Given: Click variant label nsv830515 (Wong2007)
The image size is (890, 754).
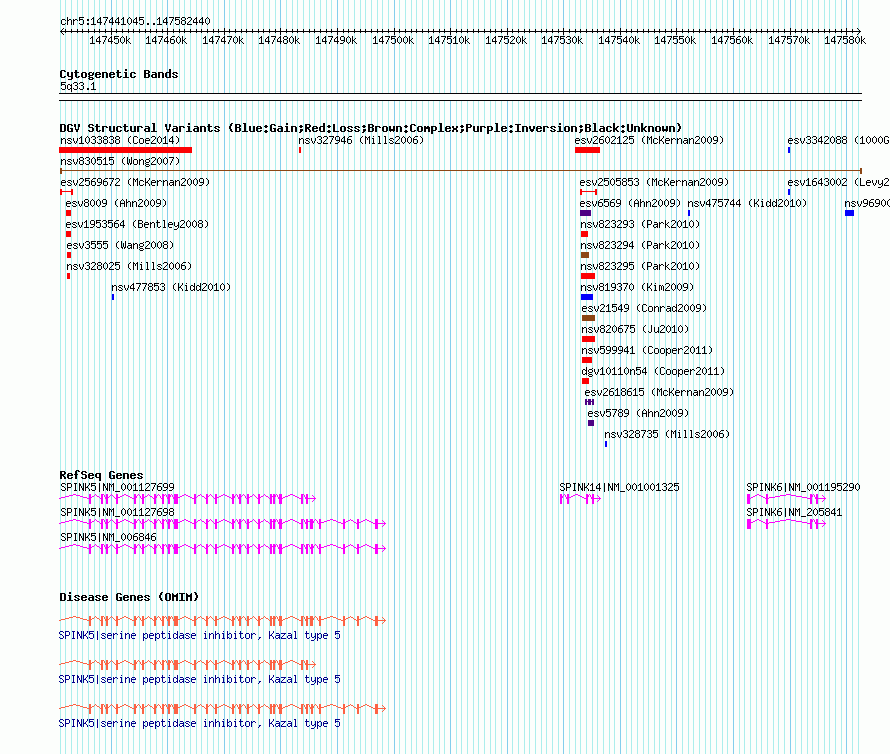Looking at the screenshot, I should 120,161.
